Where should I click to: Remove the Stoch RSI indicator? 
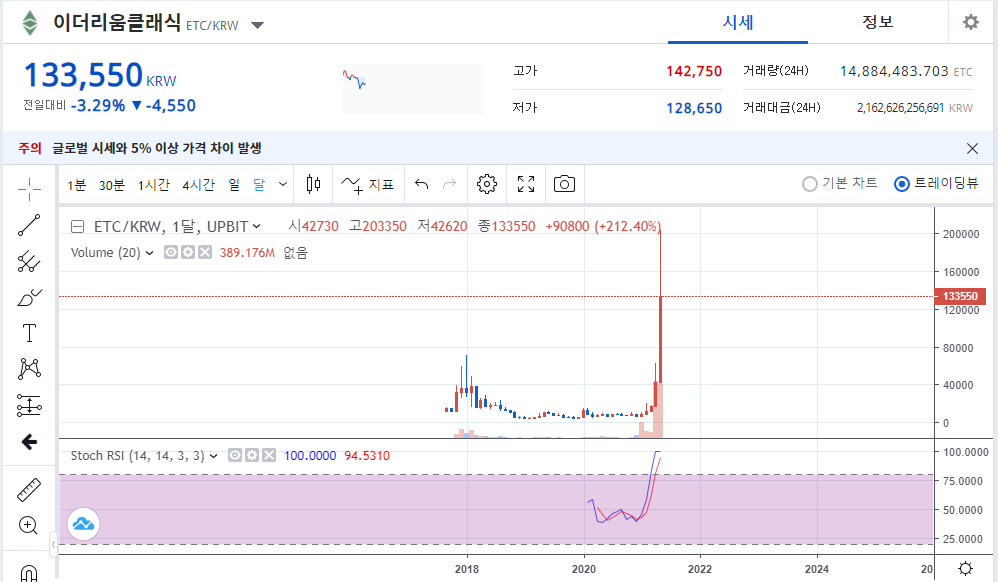(269, 455)
